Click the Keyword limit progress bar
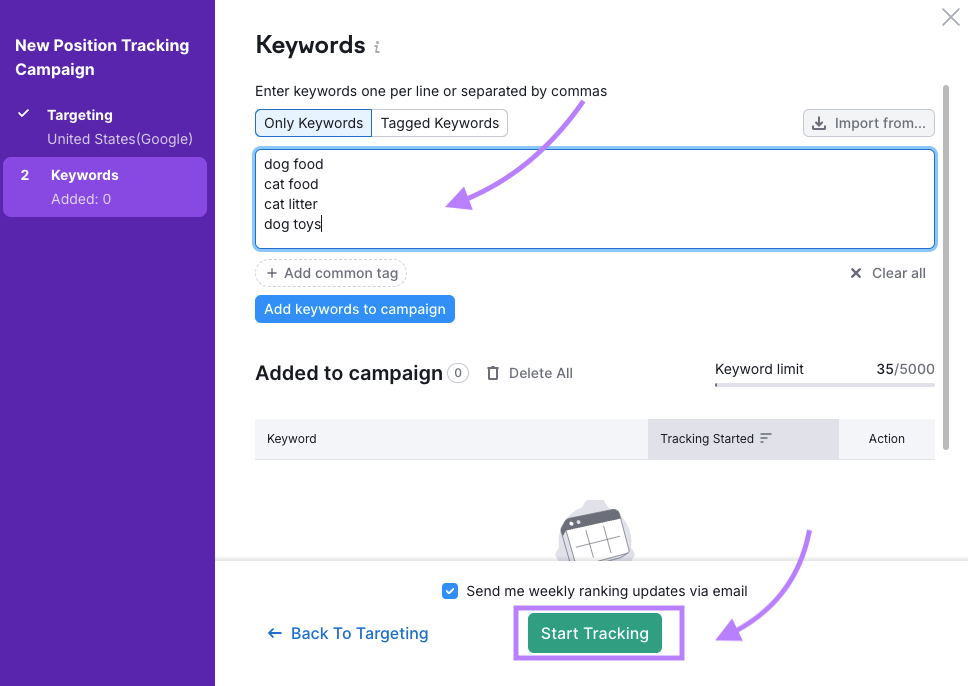 tap(824, 384)
